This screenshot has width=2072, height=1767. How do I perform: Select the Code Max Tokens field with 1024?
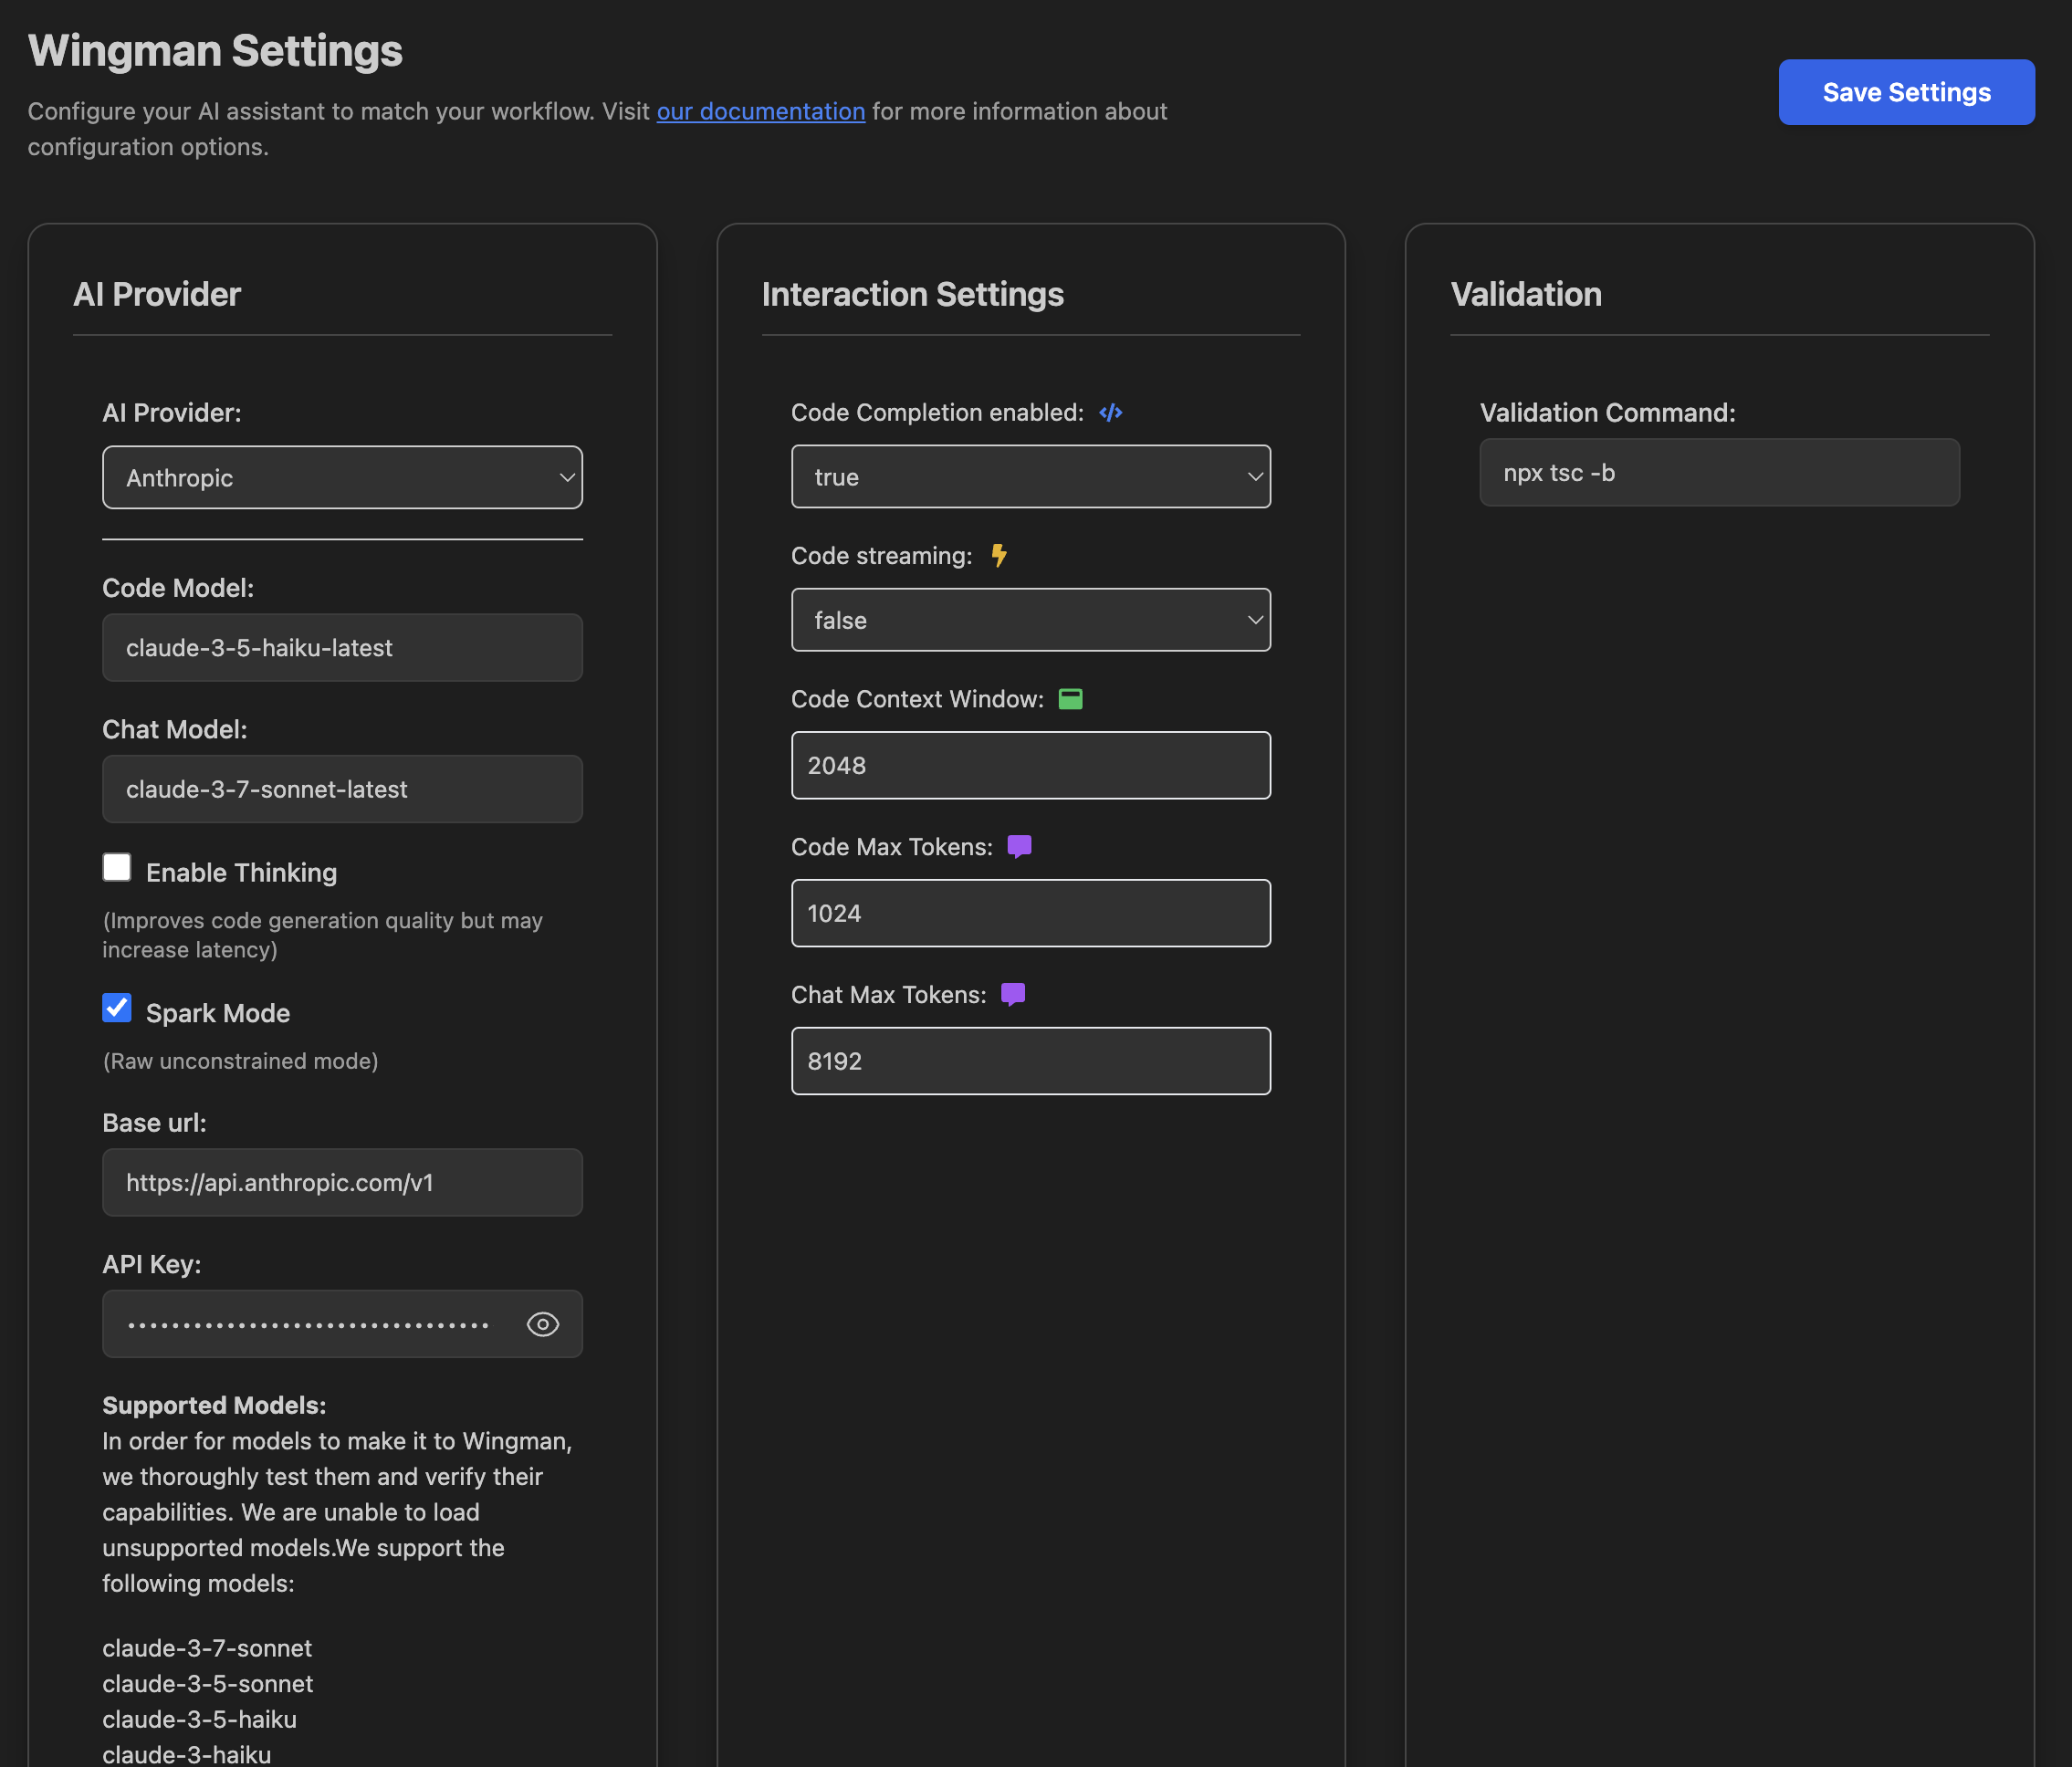1030,914
